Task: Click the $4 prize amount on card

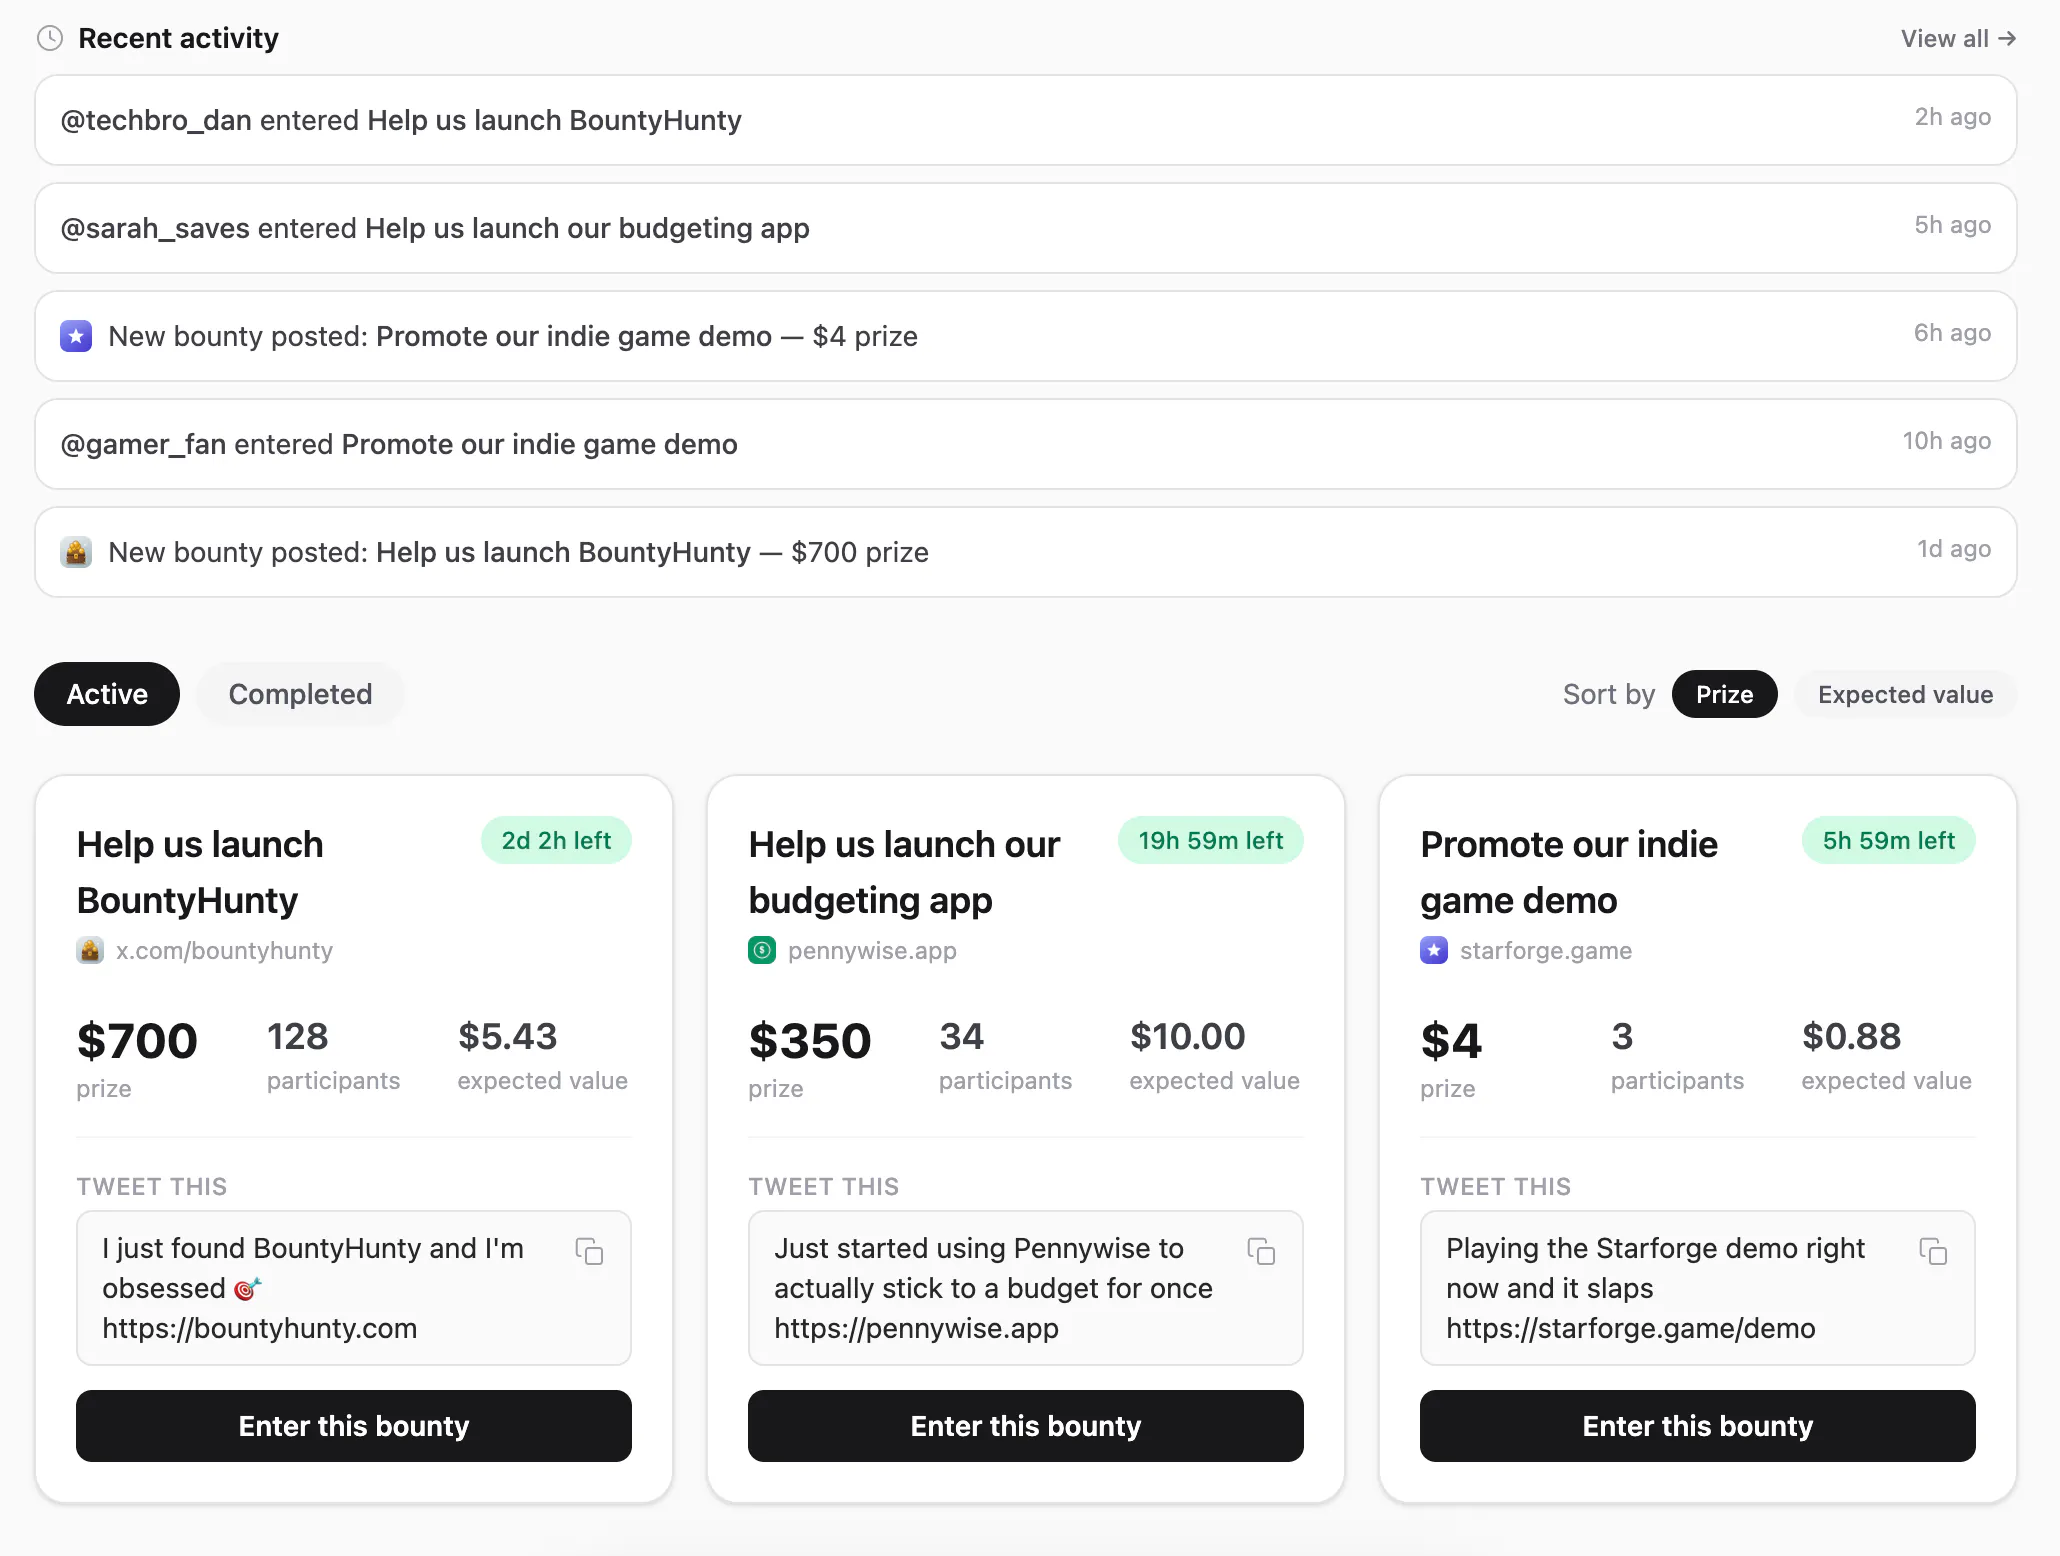Action: click(x=1451, y=1041)
